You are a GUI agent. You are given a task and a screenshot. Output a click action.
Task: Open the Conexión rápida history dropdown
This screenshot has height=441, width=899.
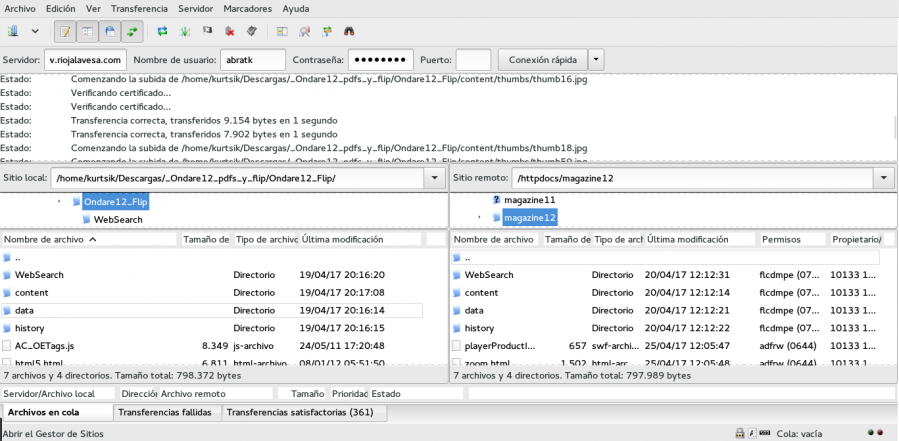coord(596,60)
